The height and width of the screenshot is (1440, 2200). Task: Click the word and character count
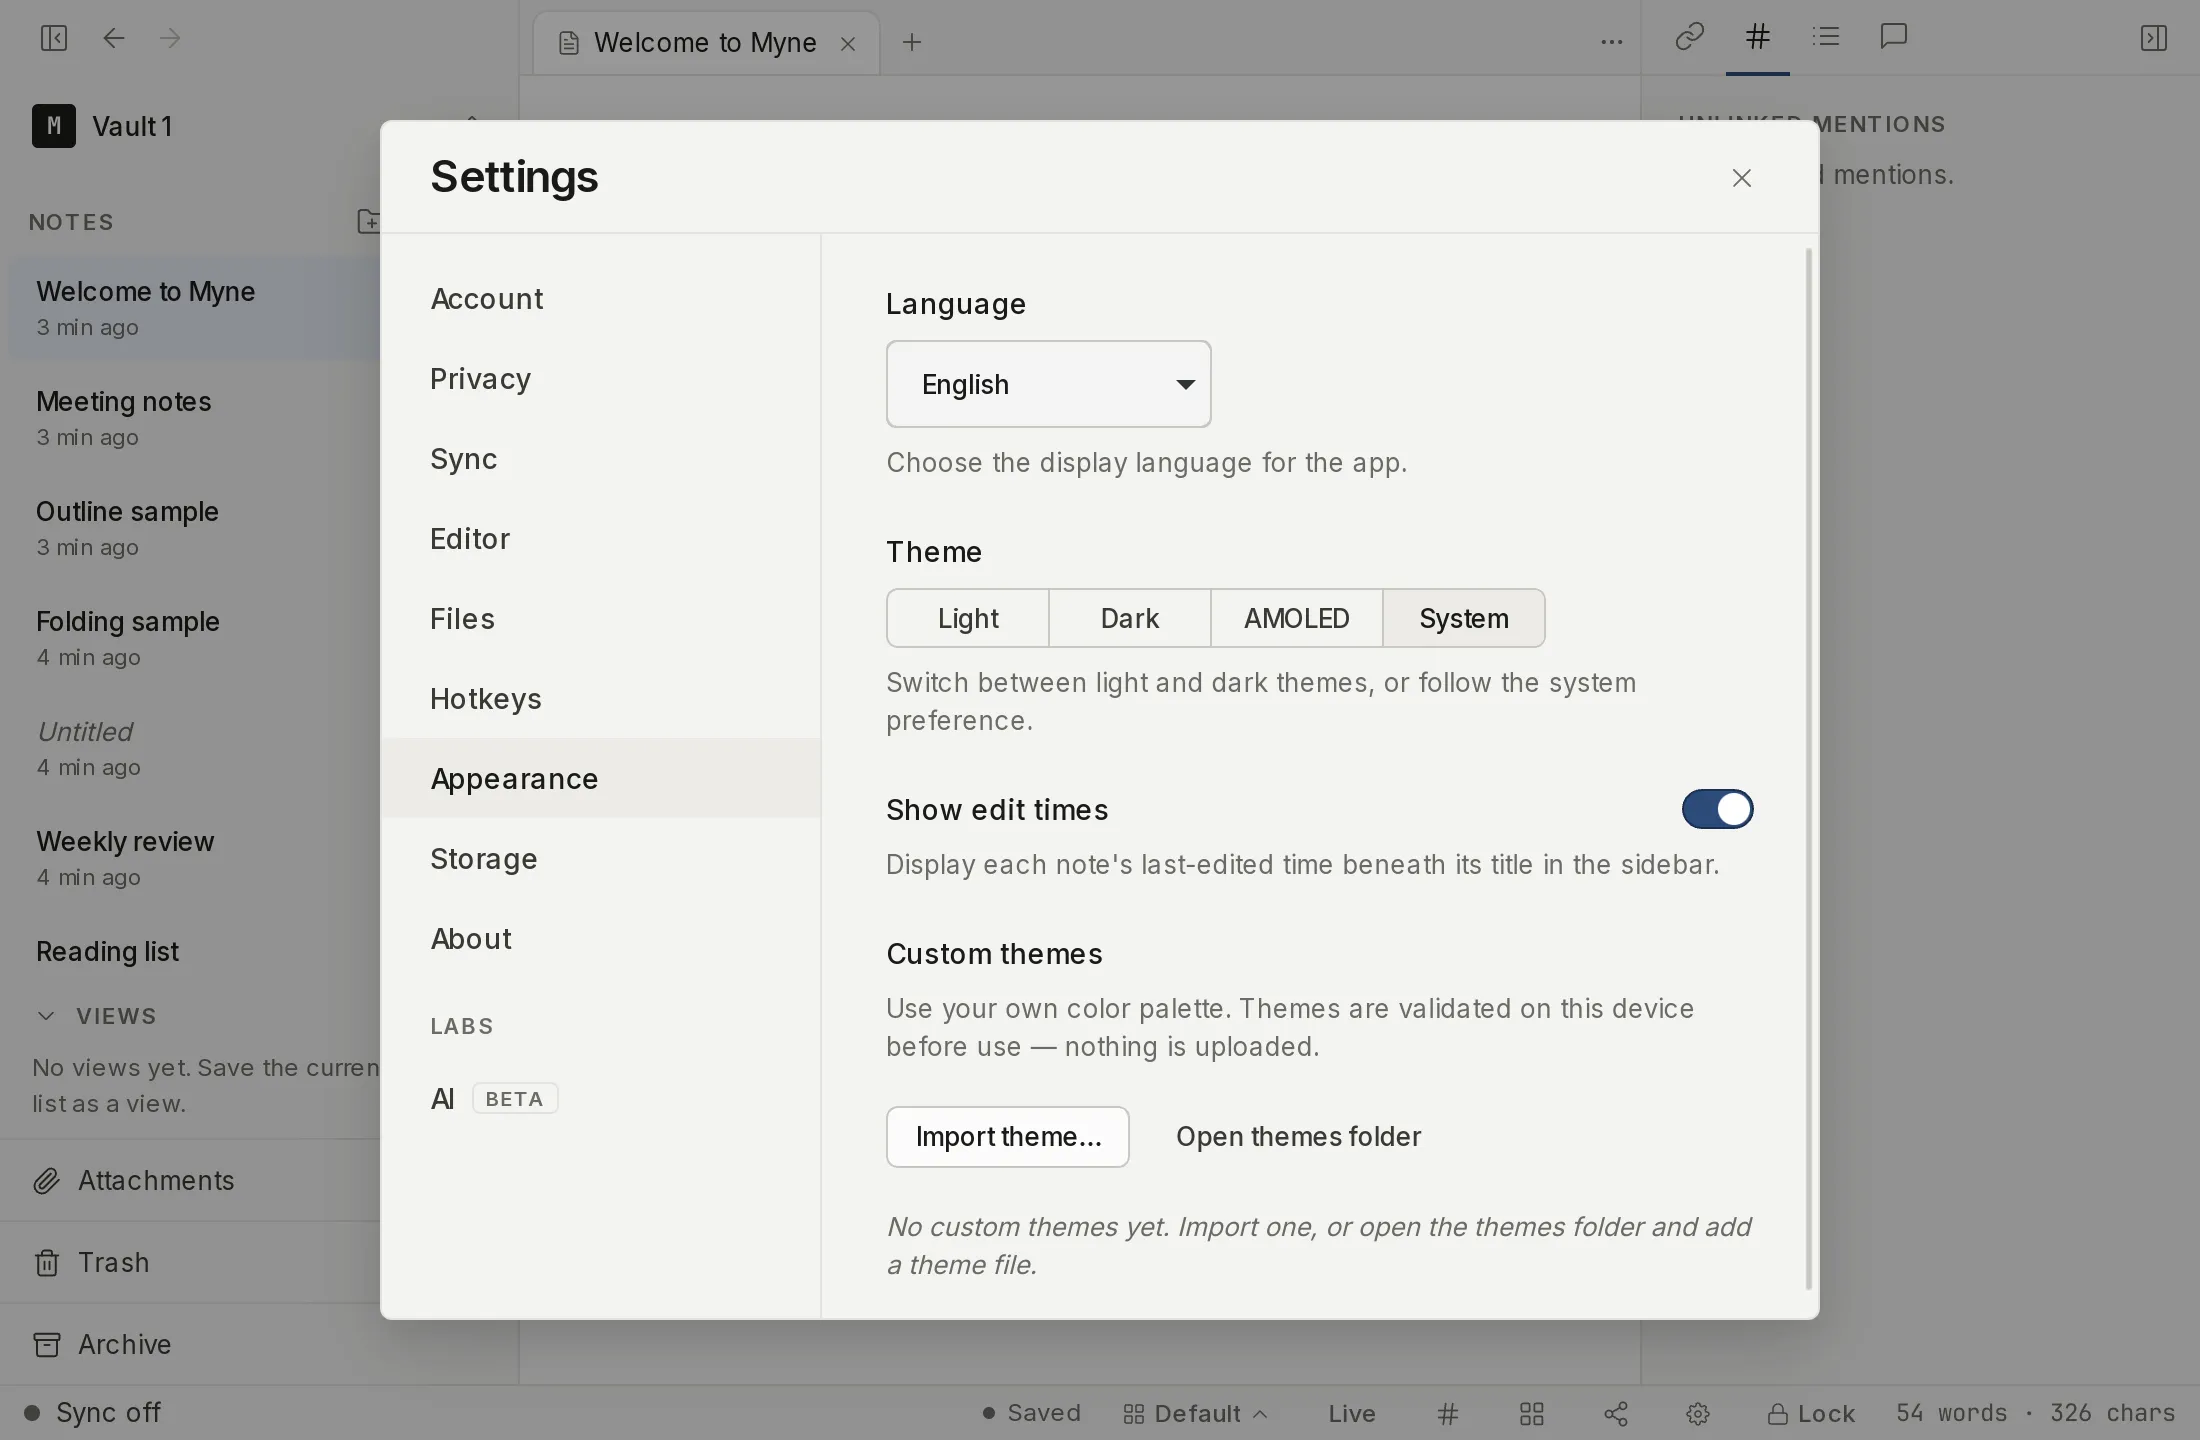(x=2035, y=1413)
